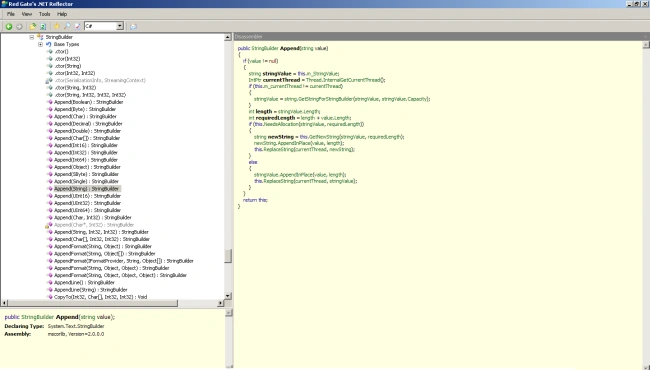Select Append(Char) : StringBuilder row
The height and width of the screenshot is (370, 650).
[85, 117]
